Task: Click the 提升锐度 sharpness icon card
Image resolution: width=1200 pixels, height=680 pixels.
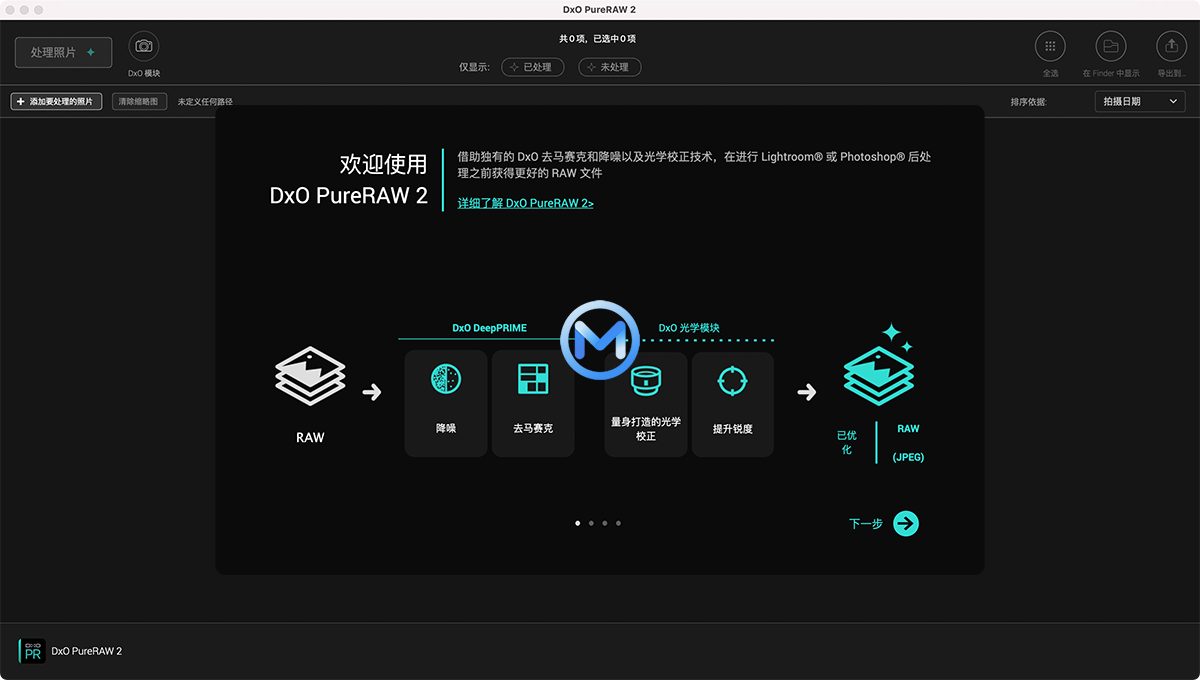Action: (x=733, y=404)
